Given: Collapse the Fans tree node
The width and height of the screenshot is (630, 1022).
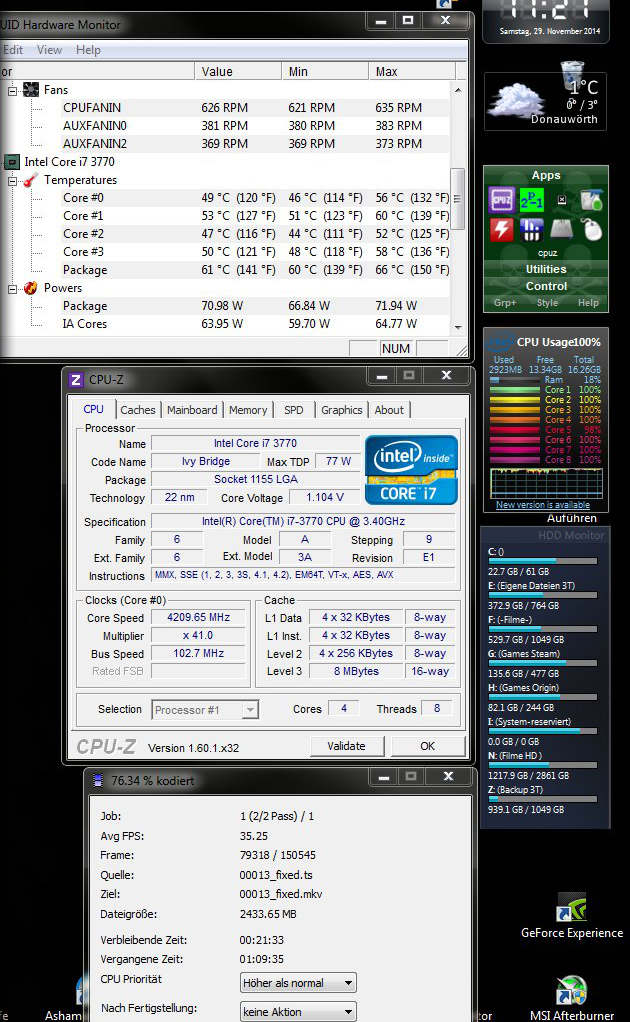Looking at the screenshot, I should tap(12, 91).
